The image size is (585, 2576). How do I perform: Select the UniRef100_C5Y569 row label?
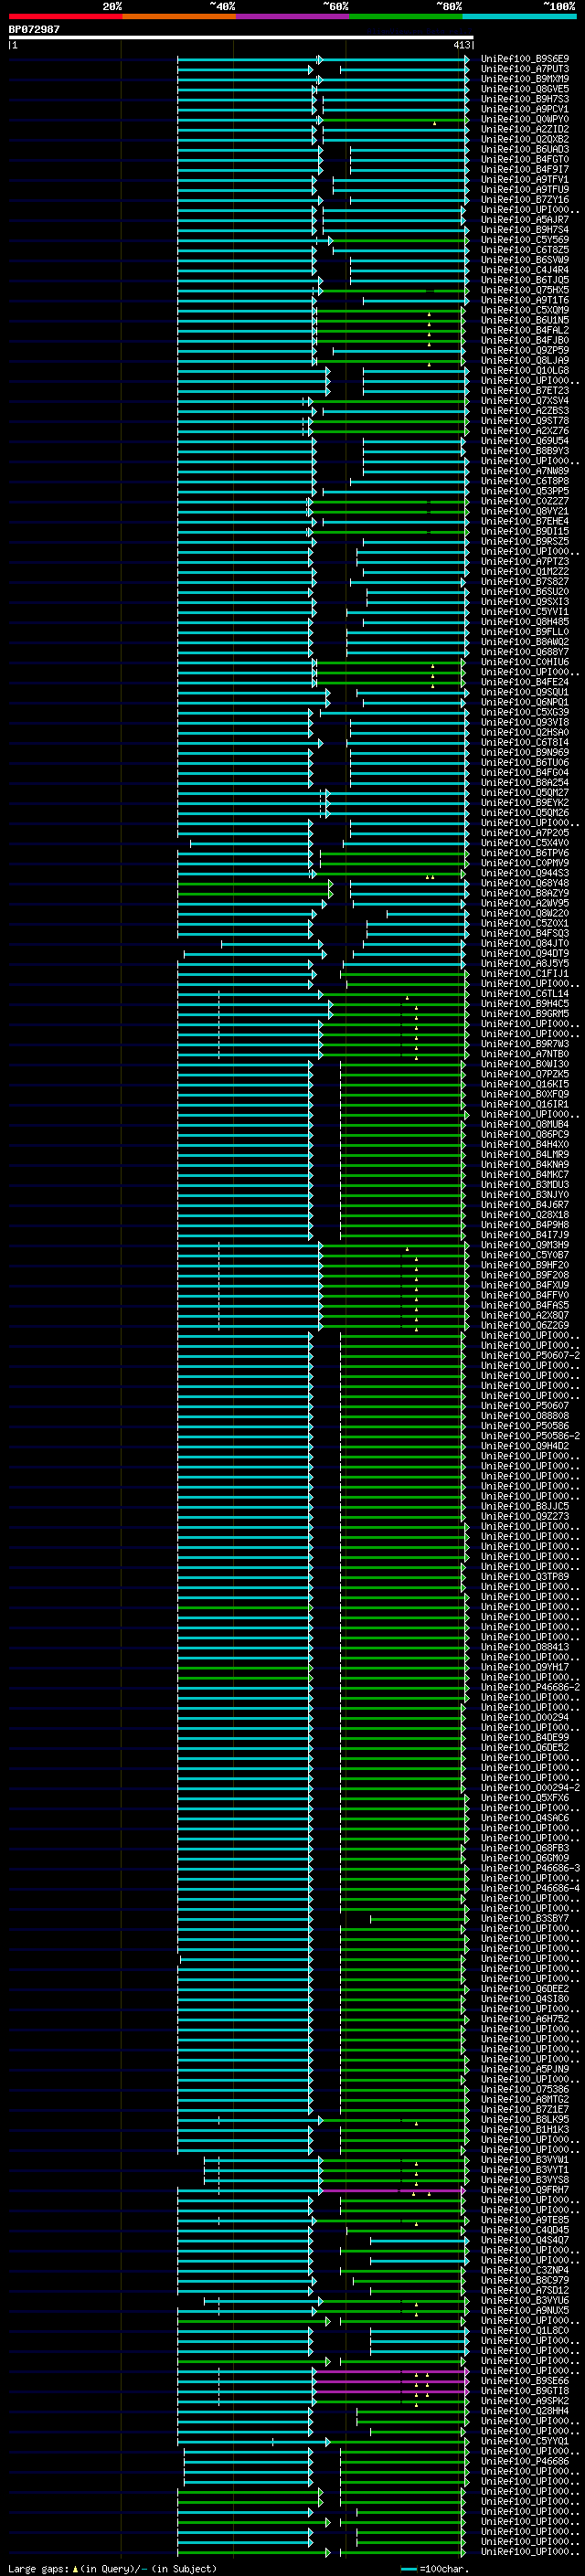click(x=525, y=240)
